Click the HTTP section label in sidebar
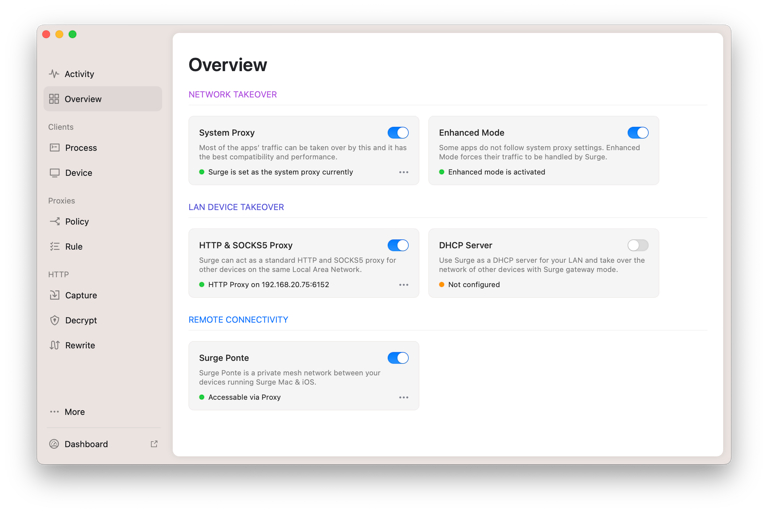Viewport: 768px width, 513px height. coord(58,274)
